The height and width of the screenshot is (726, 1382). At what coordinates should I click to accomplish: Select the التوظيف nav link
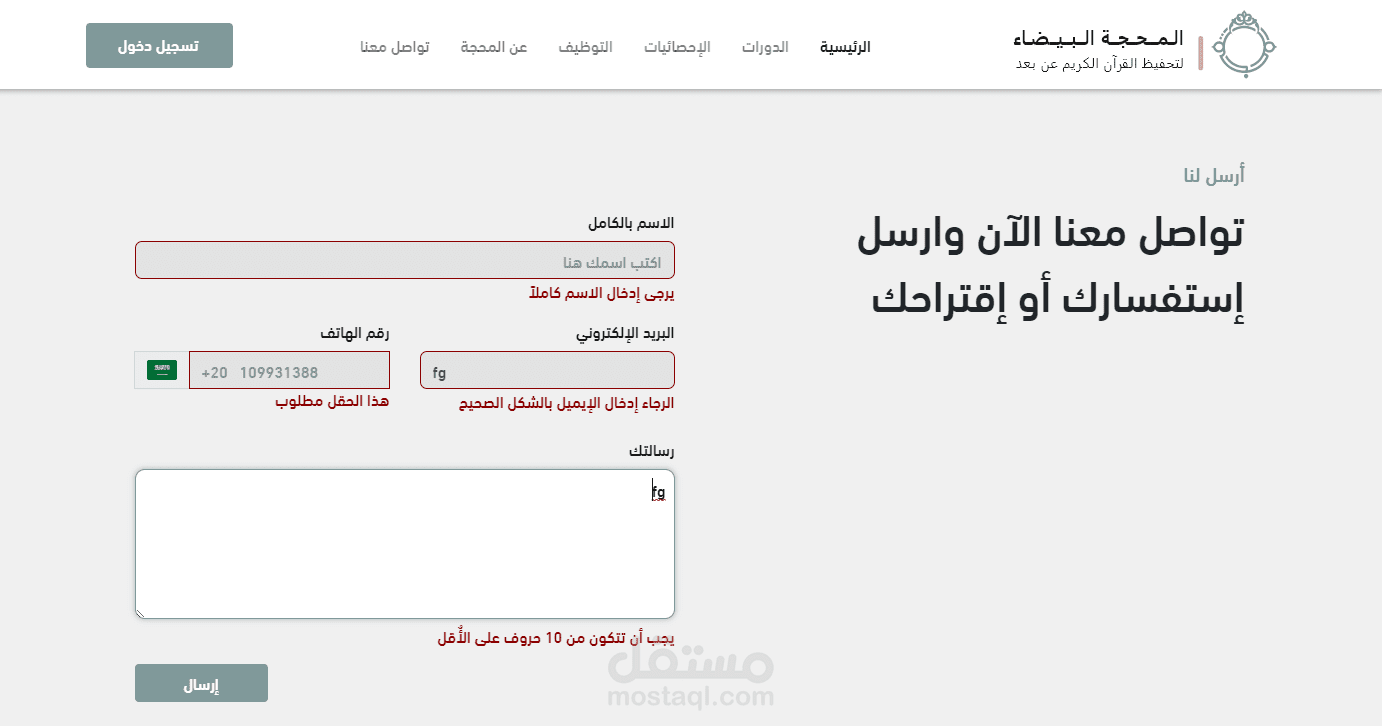coord(585,47)
